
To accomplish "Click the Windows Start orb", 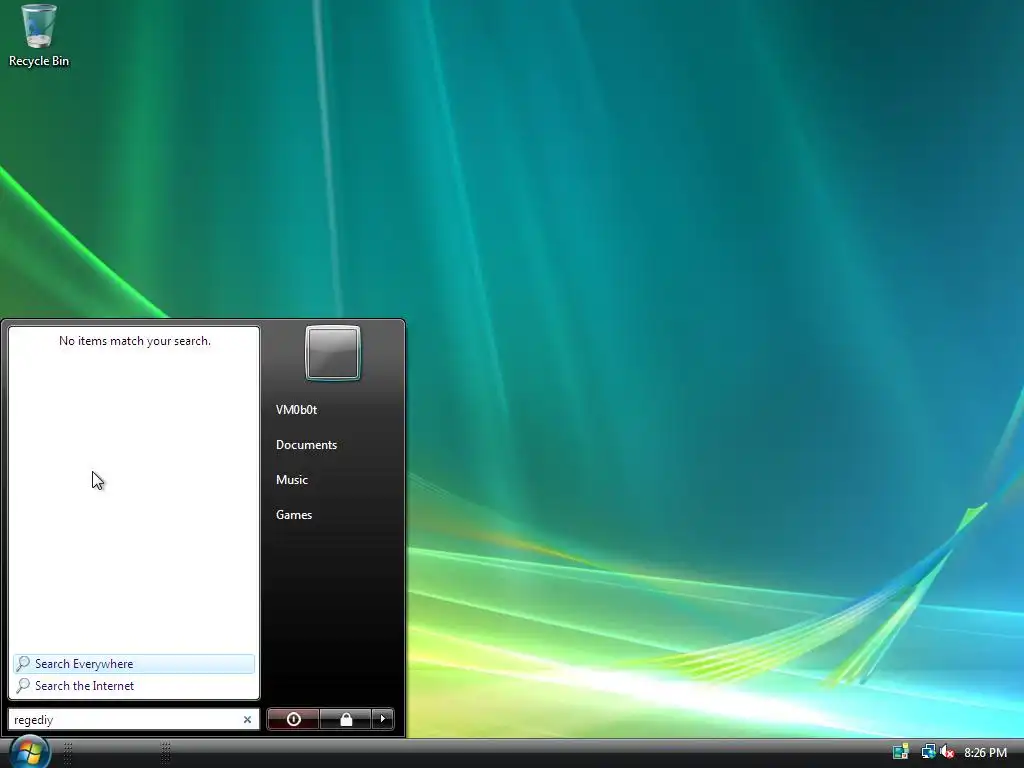I will 29,752.
